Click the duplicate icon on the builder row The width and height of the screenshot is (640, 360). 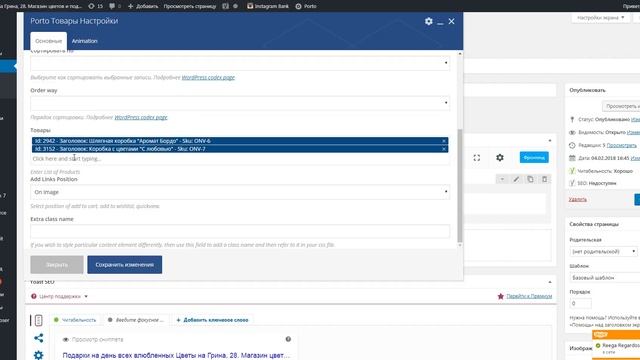pos(530,179)
